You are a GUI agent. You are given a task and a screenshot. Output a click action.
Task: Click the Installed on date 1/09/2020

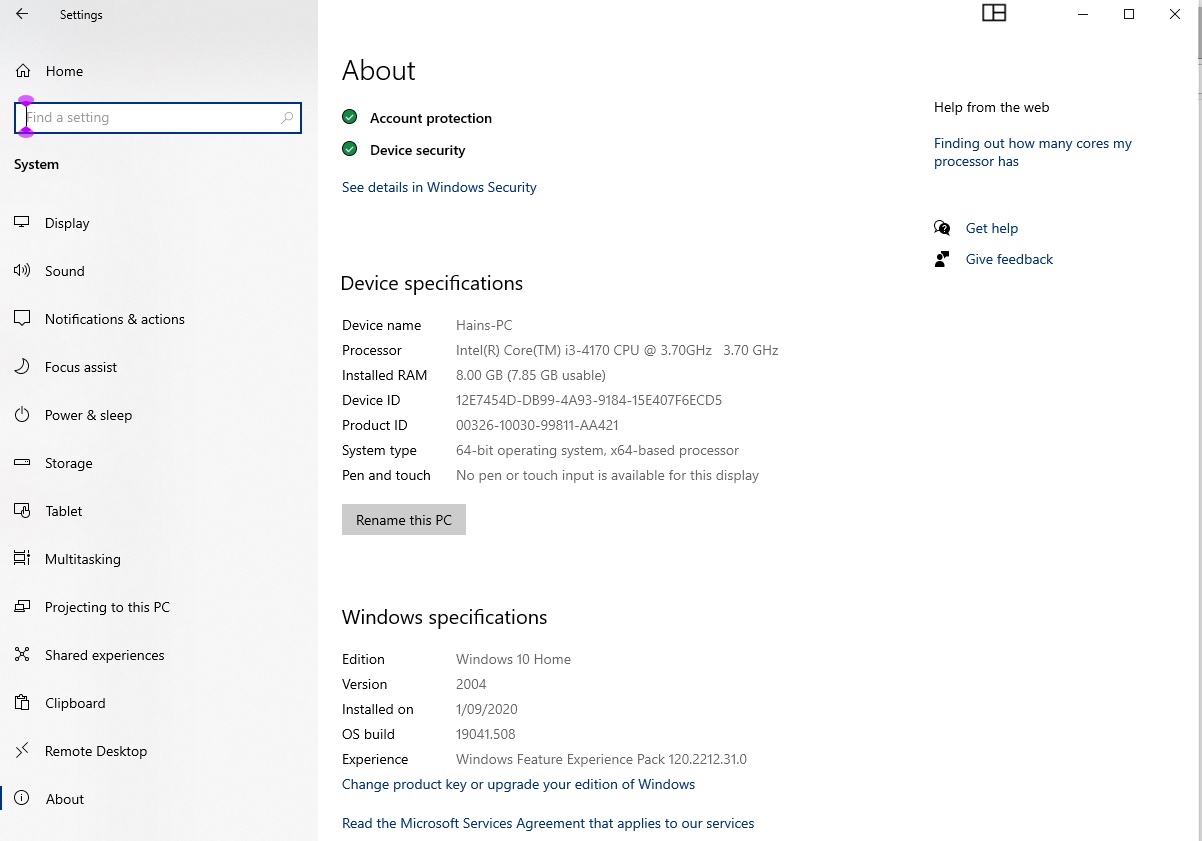487,709
